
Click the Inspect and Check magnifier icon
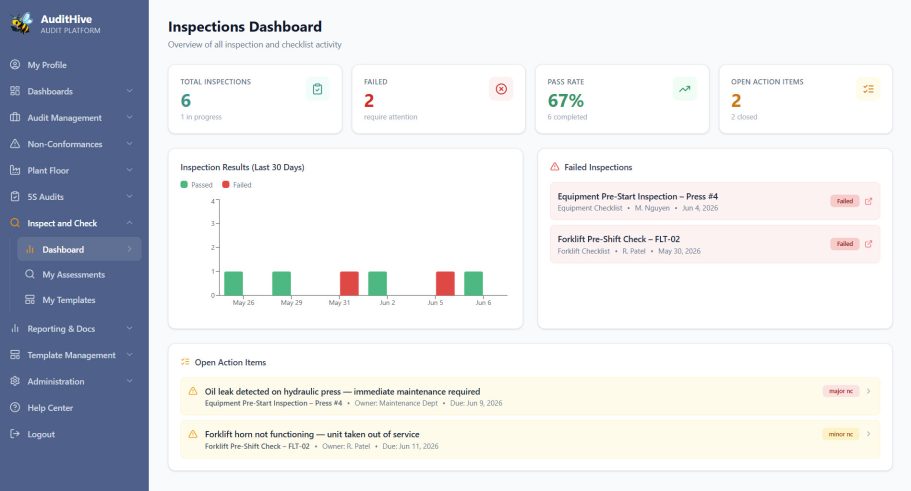(x=15, y=223)
